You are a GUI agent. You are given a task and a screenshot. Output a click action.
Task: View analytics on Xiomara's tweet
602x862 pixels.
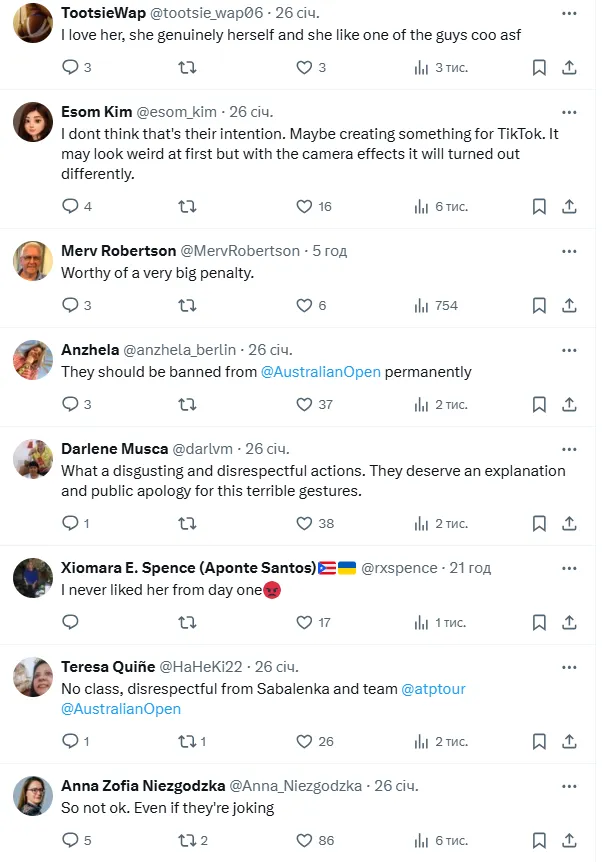tap(421, 622)
